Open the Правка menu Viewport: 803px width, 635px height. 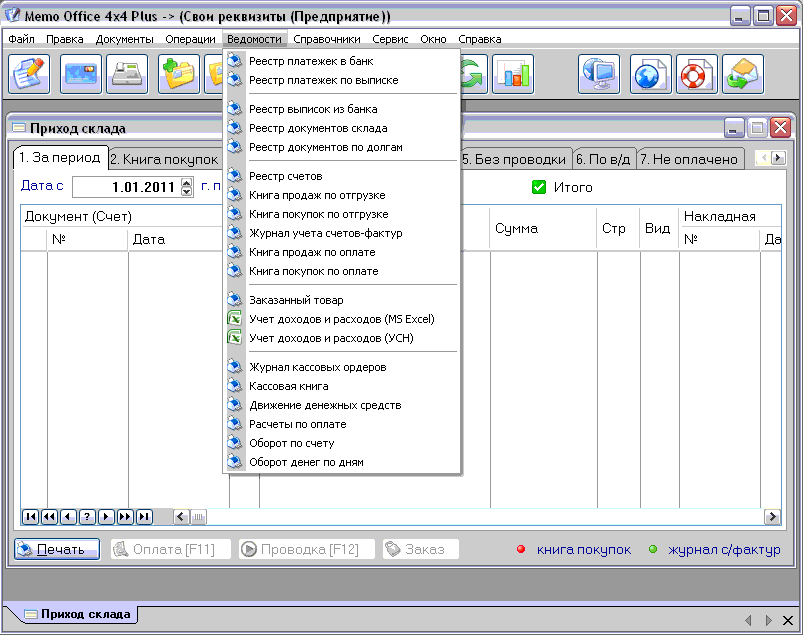pyautogui.click(x=65, y=39)
